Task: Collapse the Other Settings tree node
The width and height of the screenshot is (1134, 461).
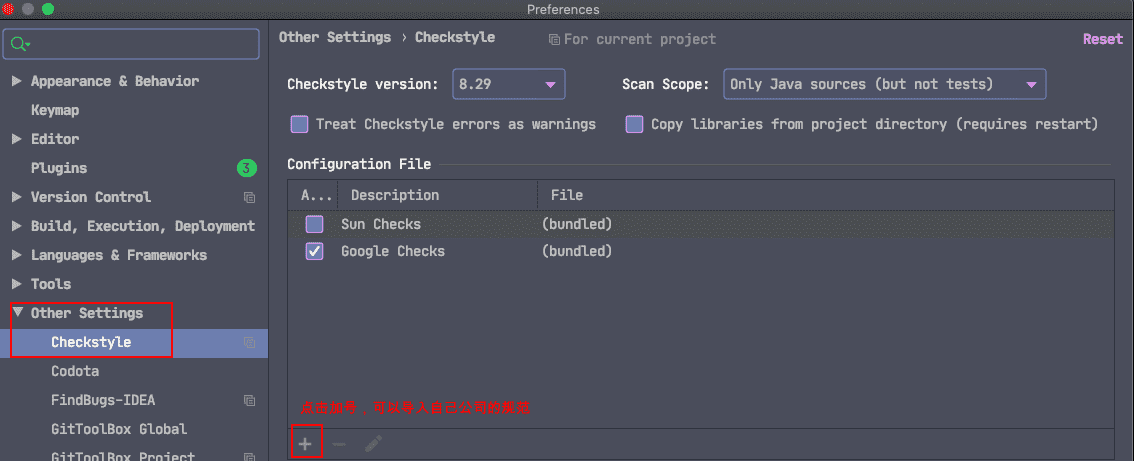Action: click(17, 313)
